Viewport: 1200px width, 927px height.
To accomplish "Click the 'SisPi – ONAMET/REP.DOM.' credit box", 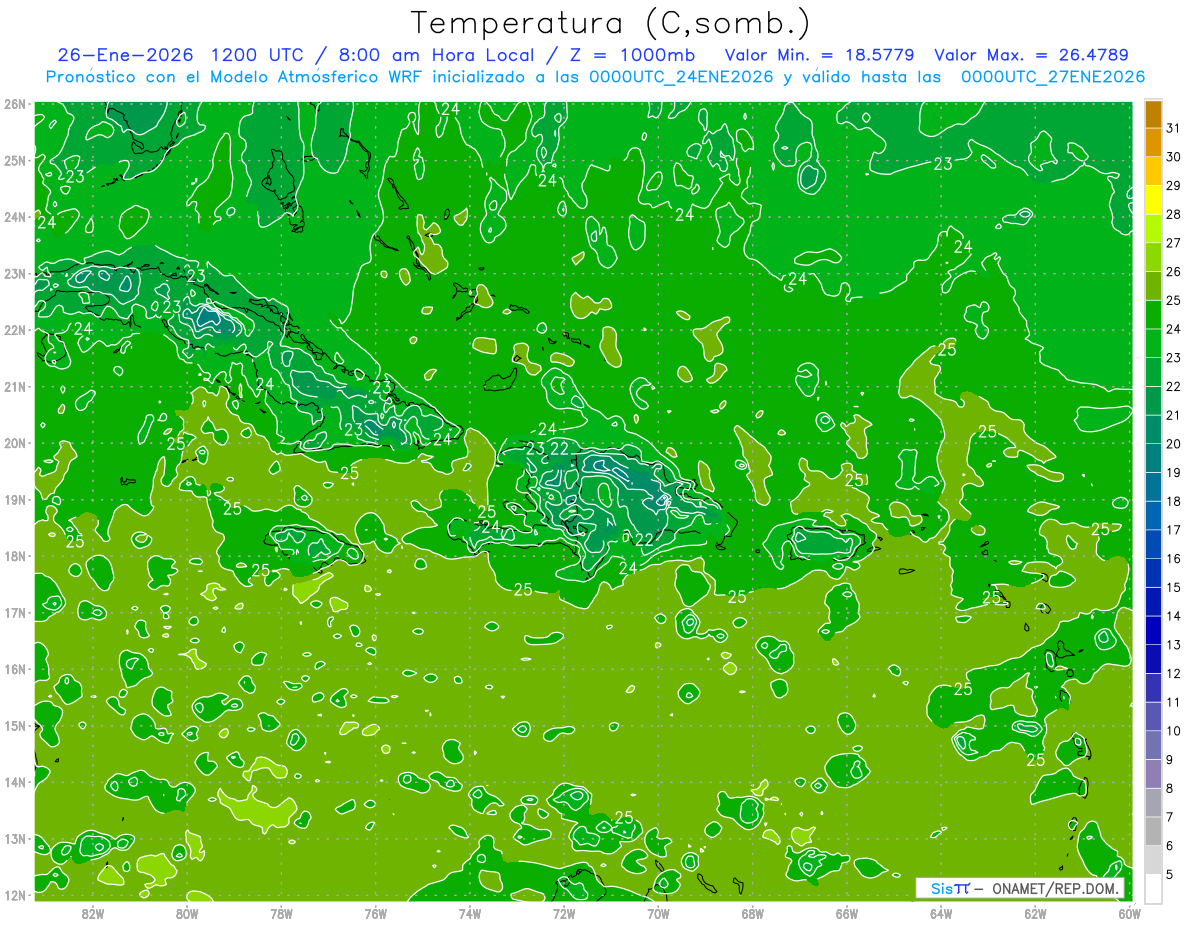I will click(x=1022, y=888).
